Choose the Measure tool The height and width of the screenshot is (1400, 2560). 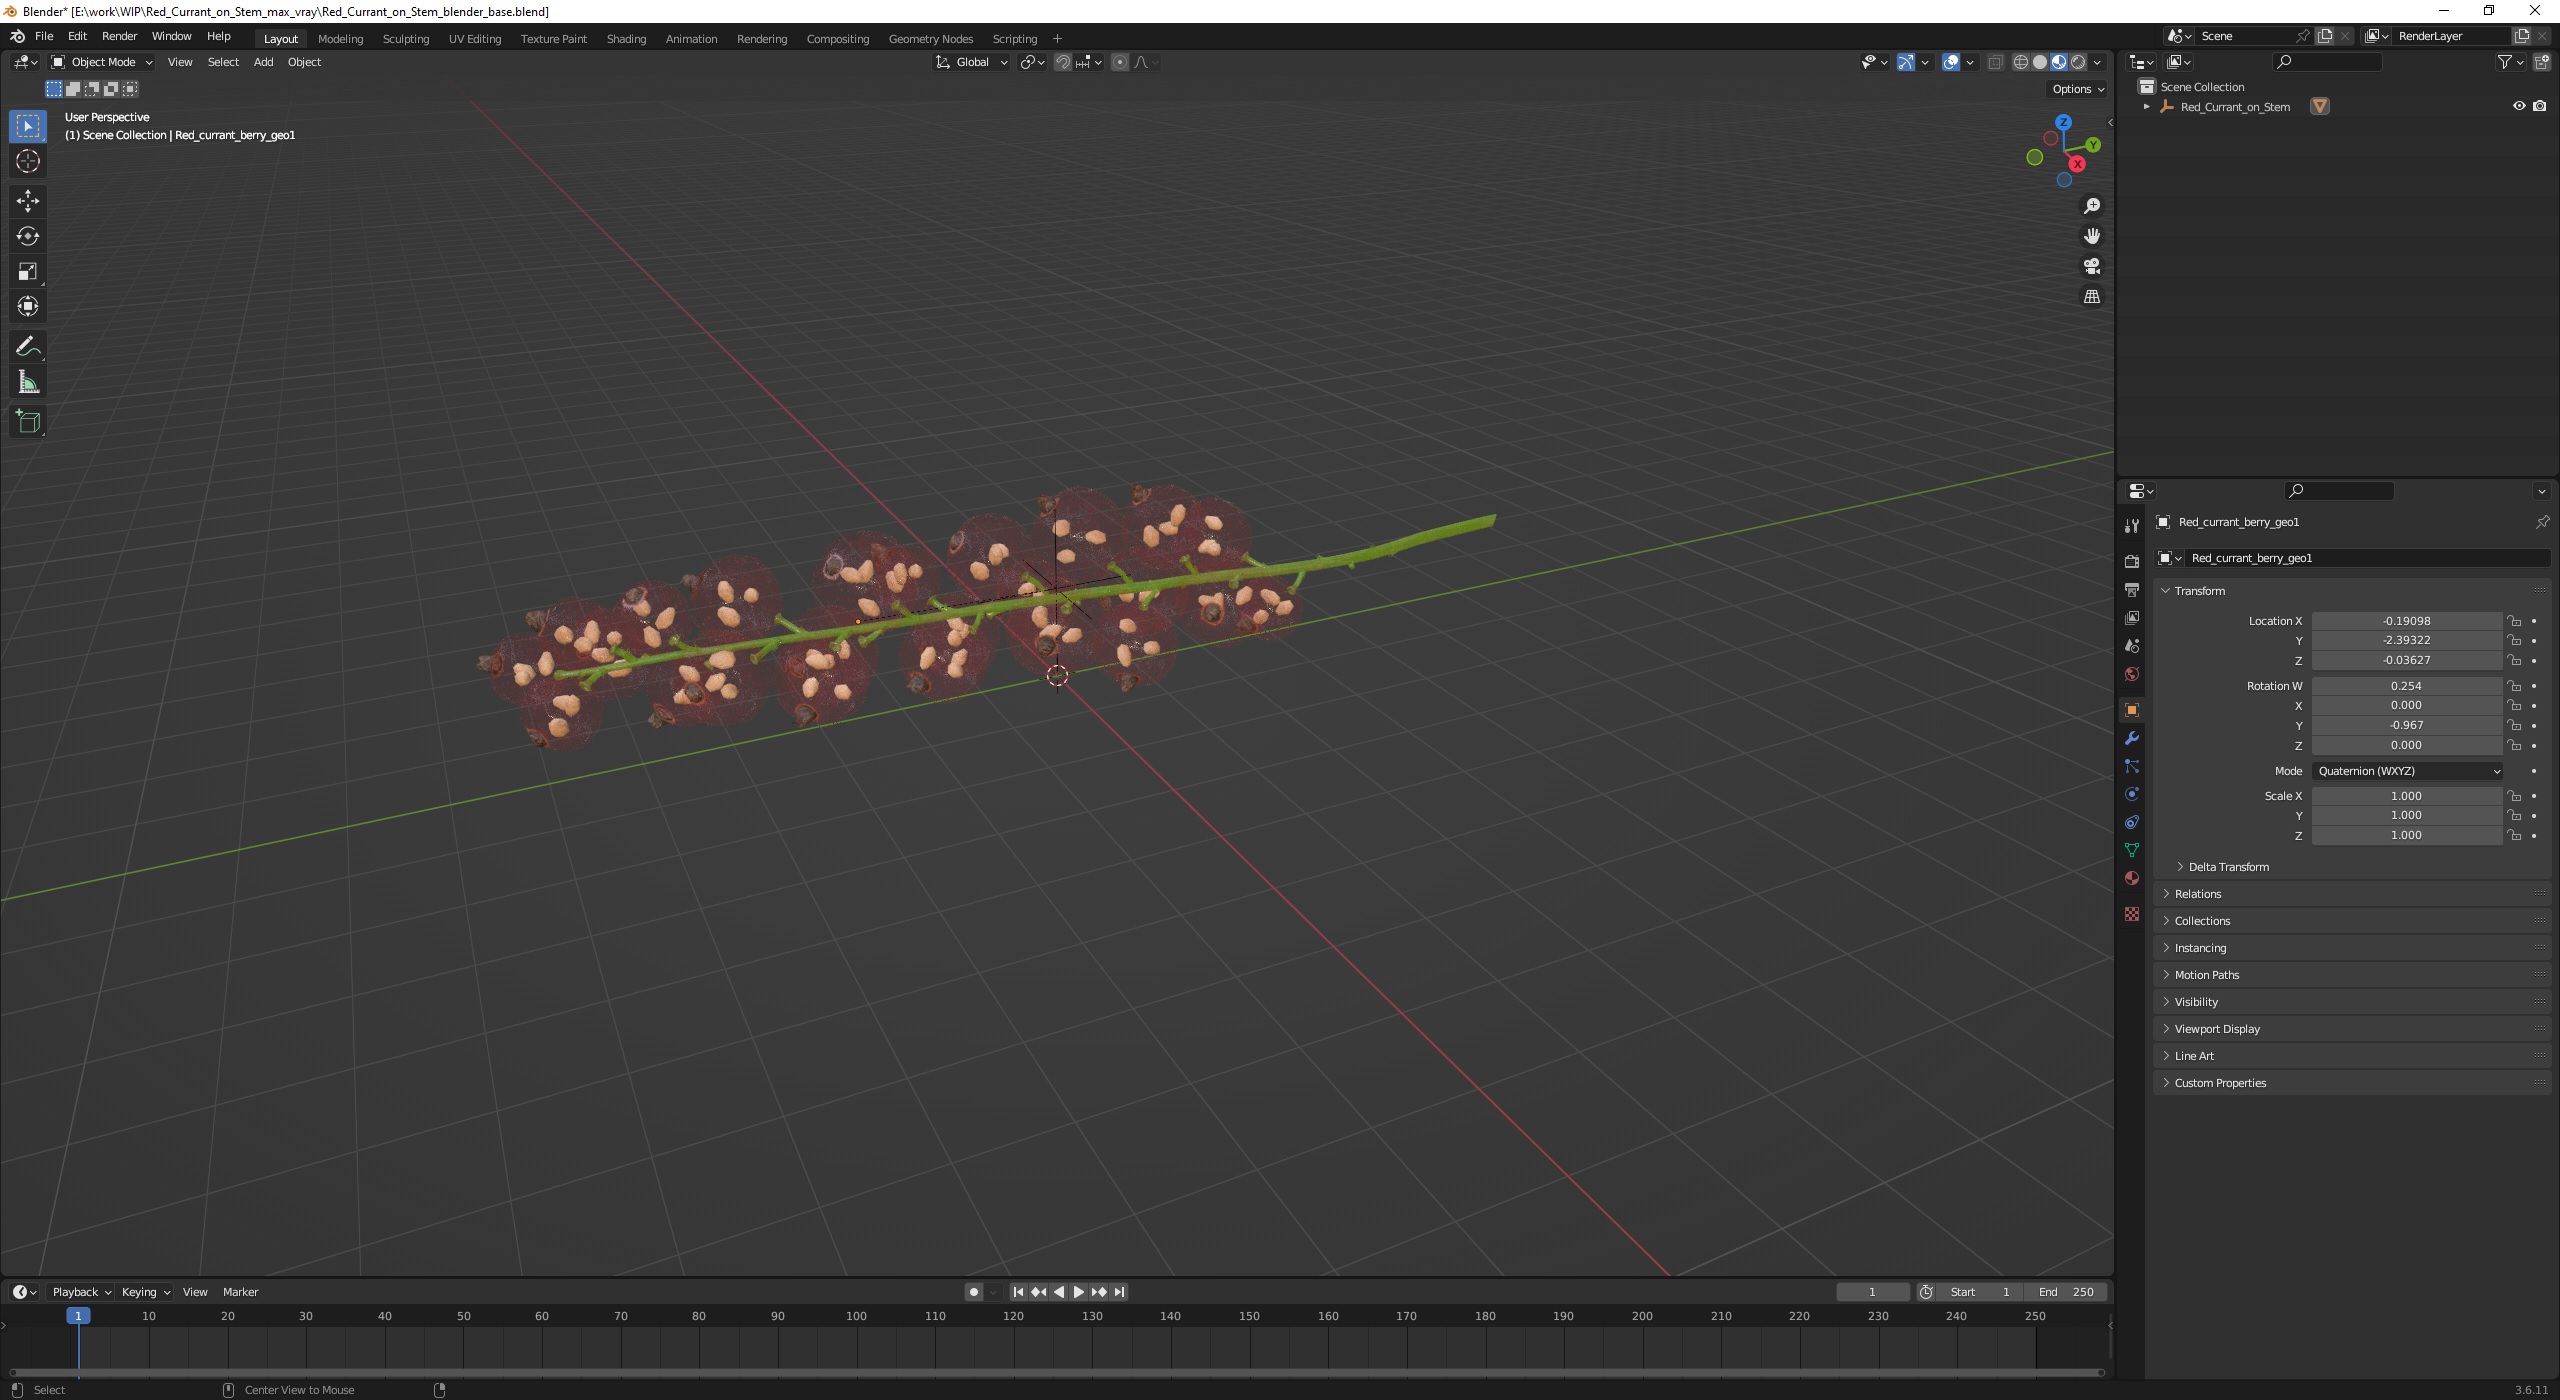(x=28, y=382)
